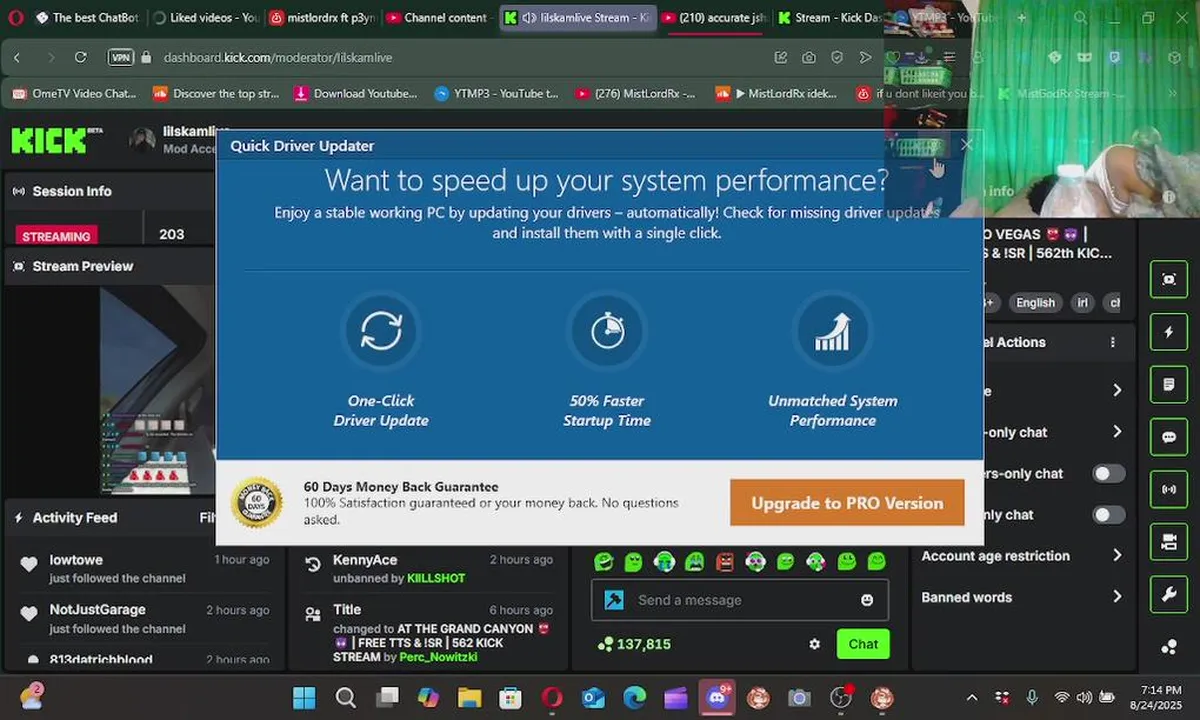Toggle the followers-only chat switch
Viewport: 1200px width, 720px height.
click(1108, 473)
